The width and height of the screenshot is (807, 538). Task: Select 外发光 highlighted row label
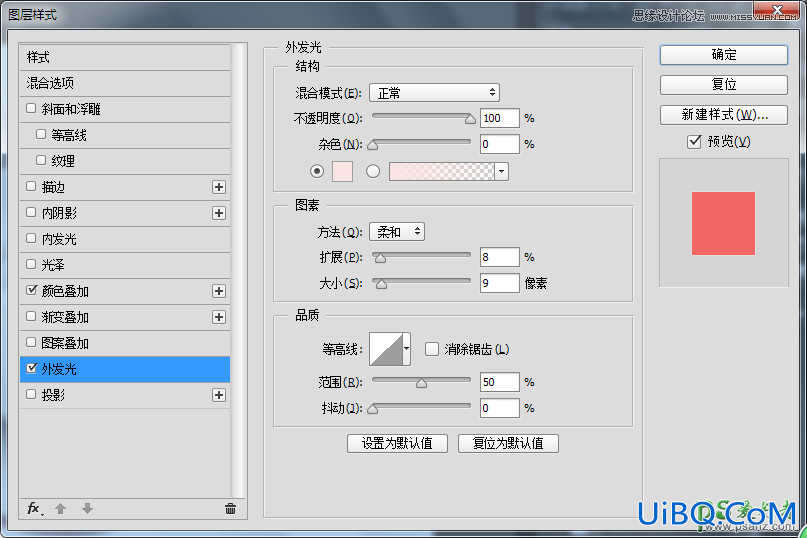coord(59,369)
